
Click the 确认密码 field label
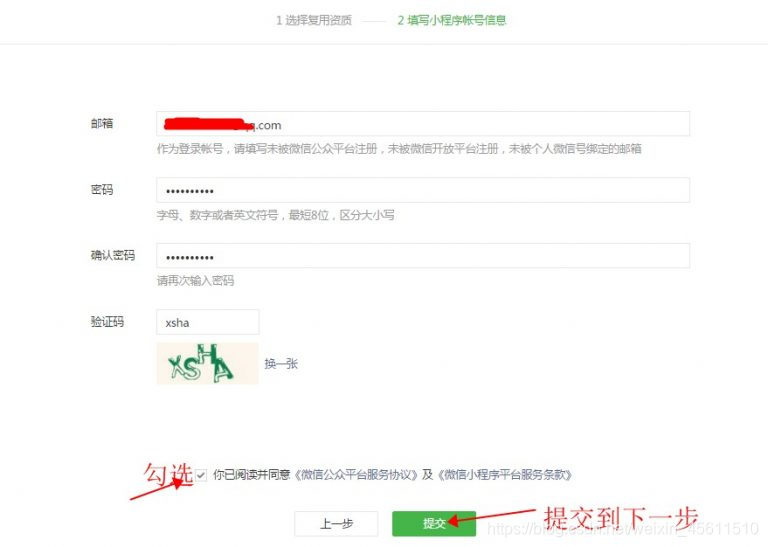(x=113, y=255)
